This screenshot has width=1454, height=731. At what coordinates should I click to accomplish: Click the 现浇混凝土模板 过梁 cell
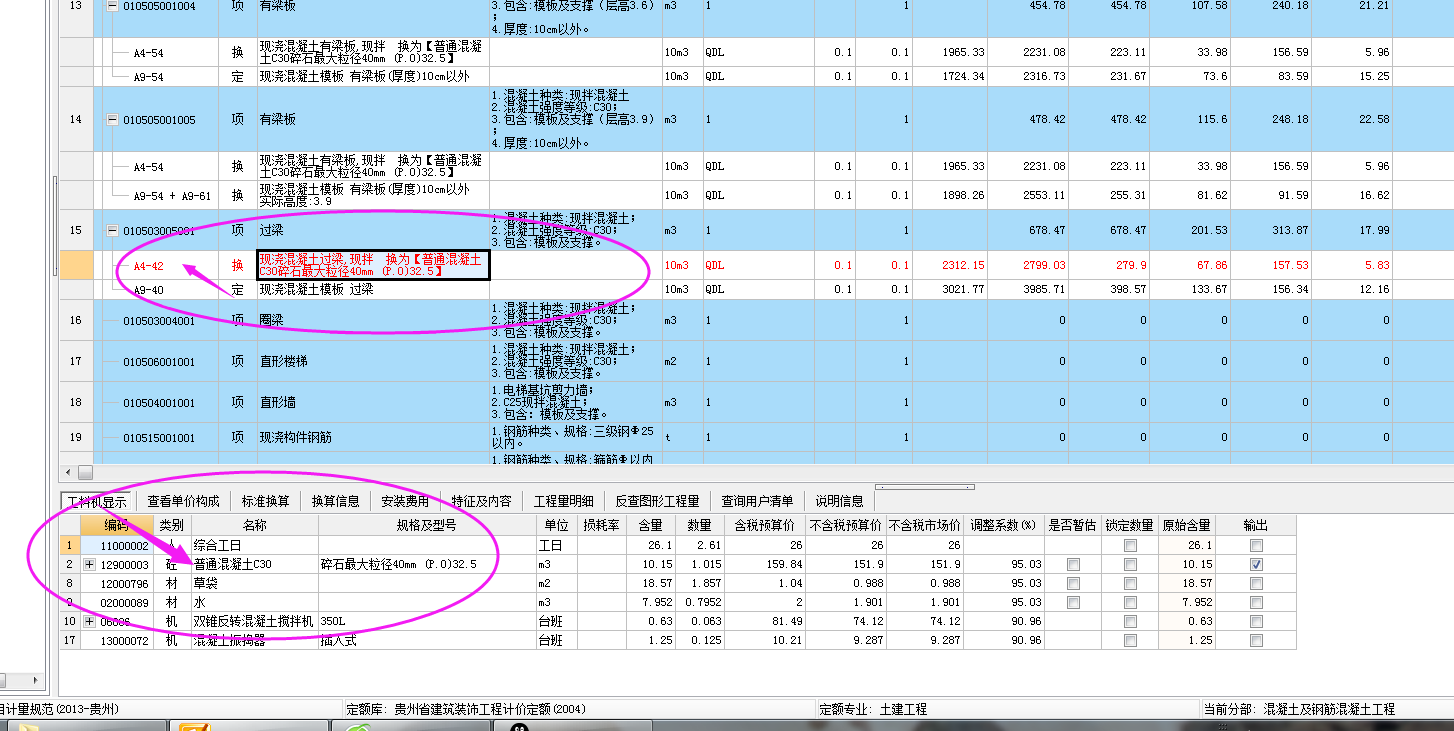372,289
